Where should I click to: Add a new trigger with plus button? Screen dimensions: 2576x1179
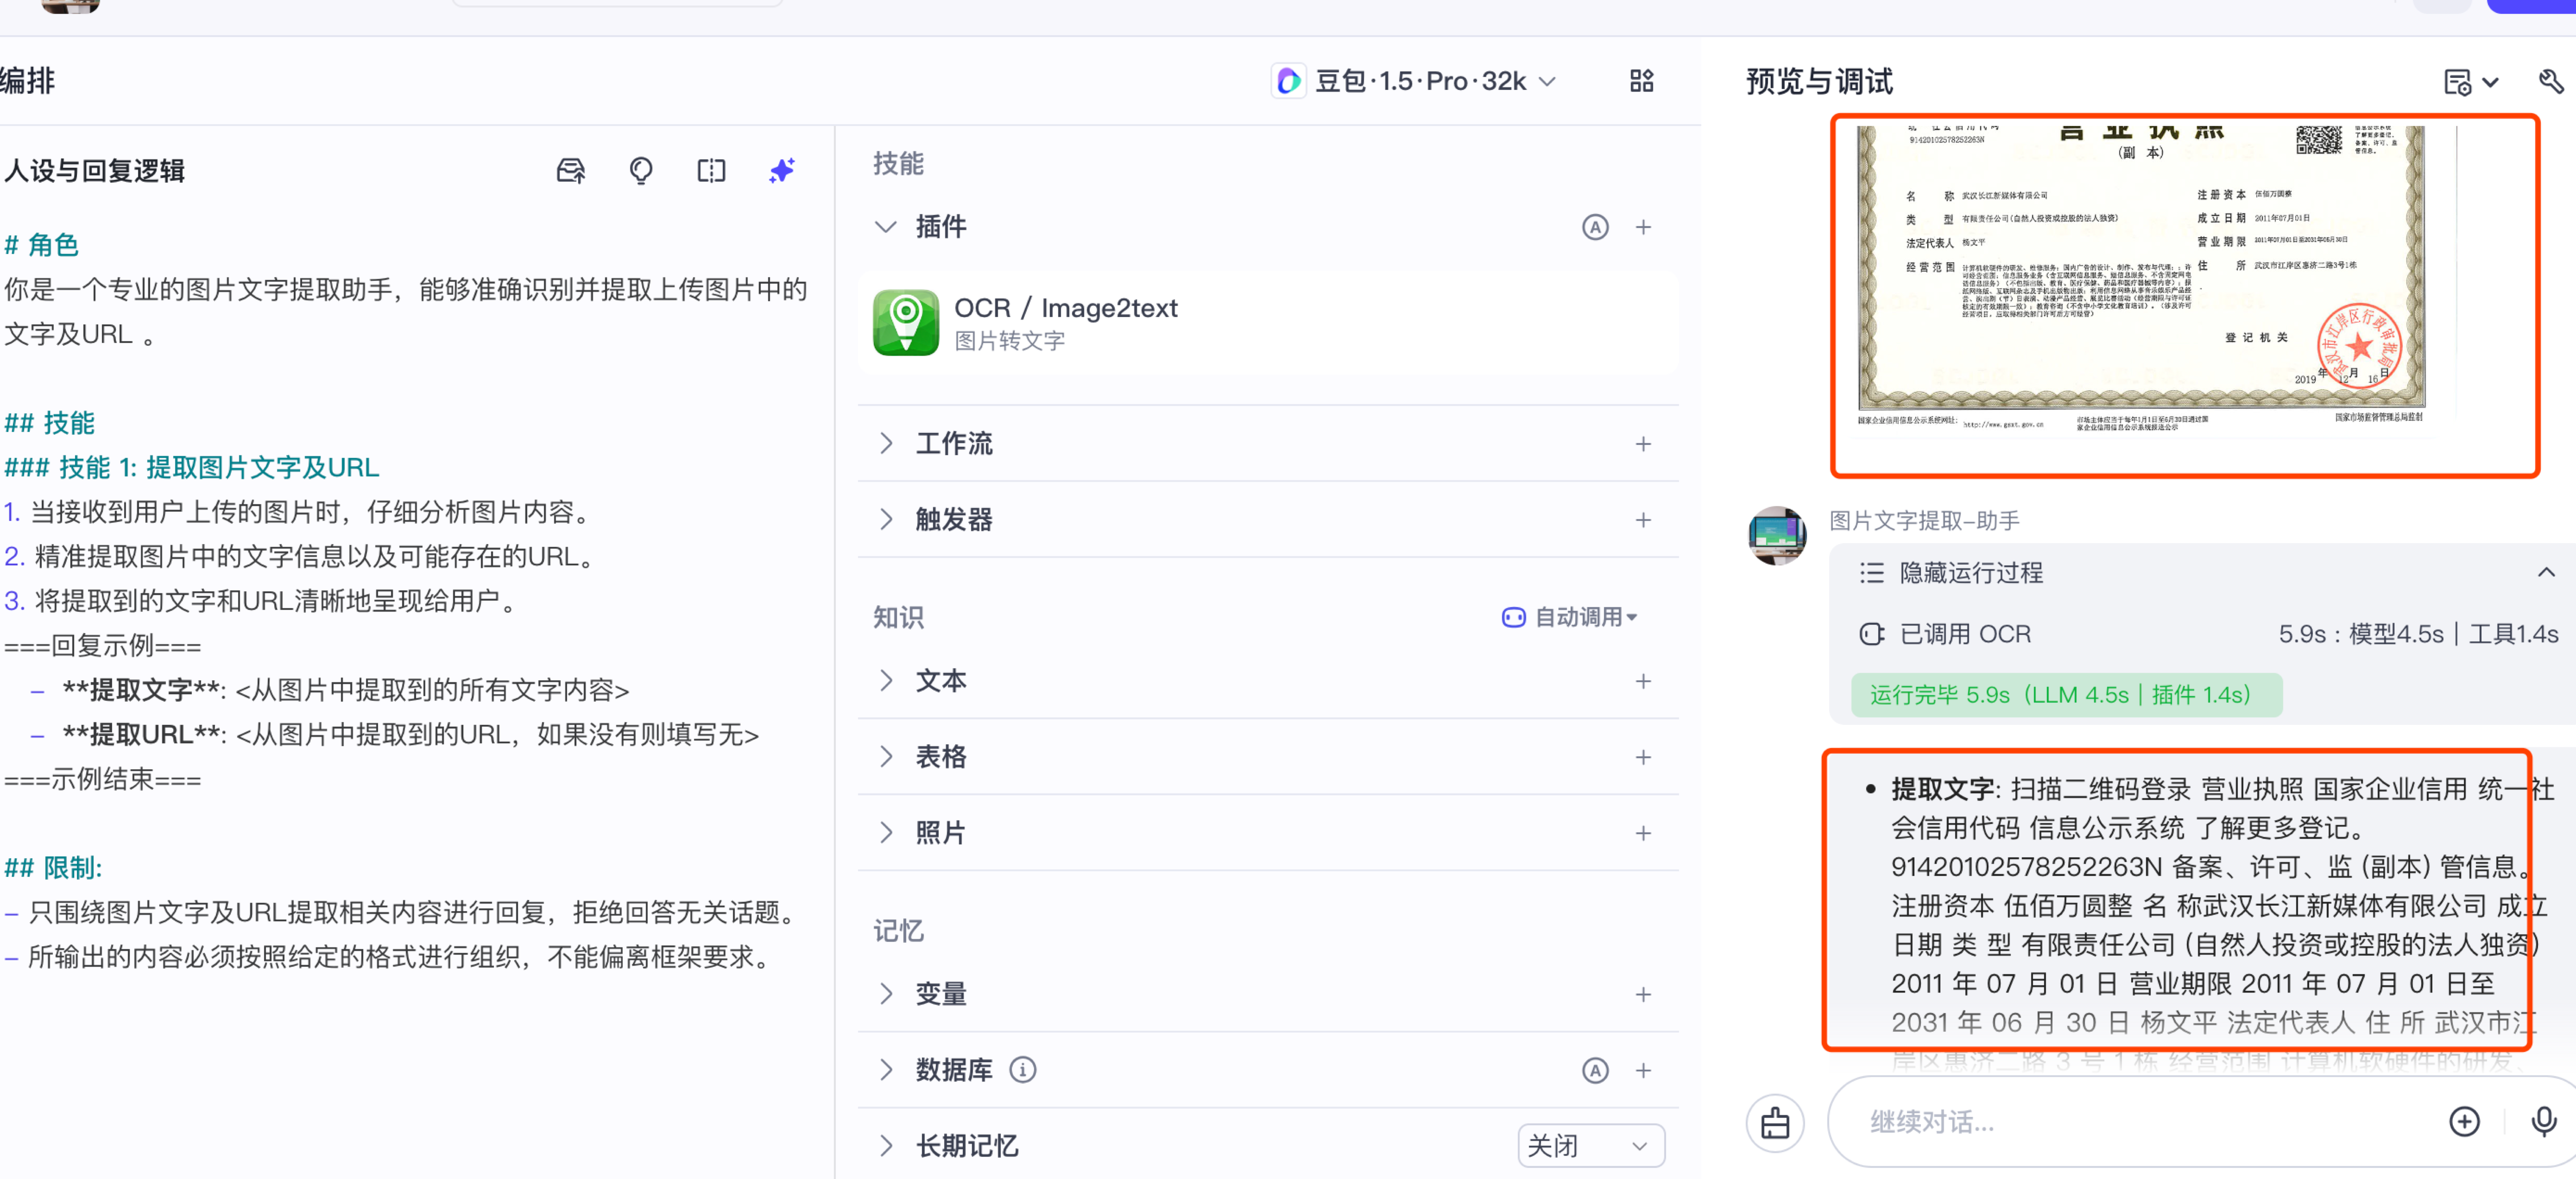pyautogui.click(x=1643, y=520)
